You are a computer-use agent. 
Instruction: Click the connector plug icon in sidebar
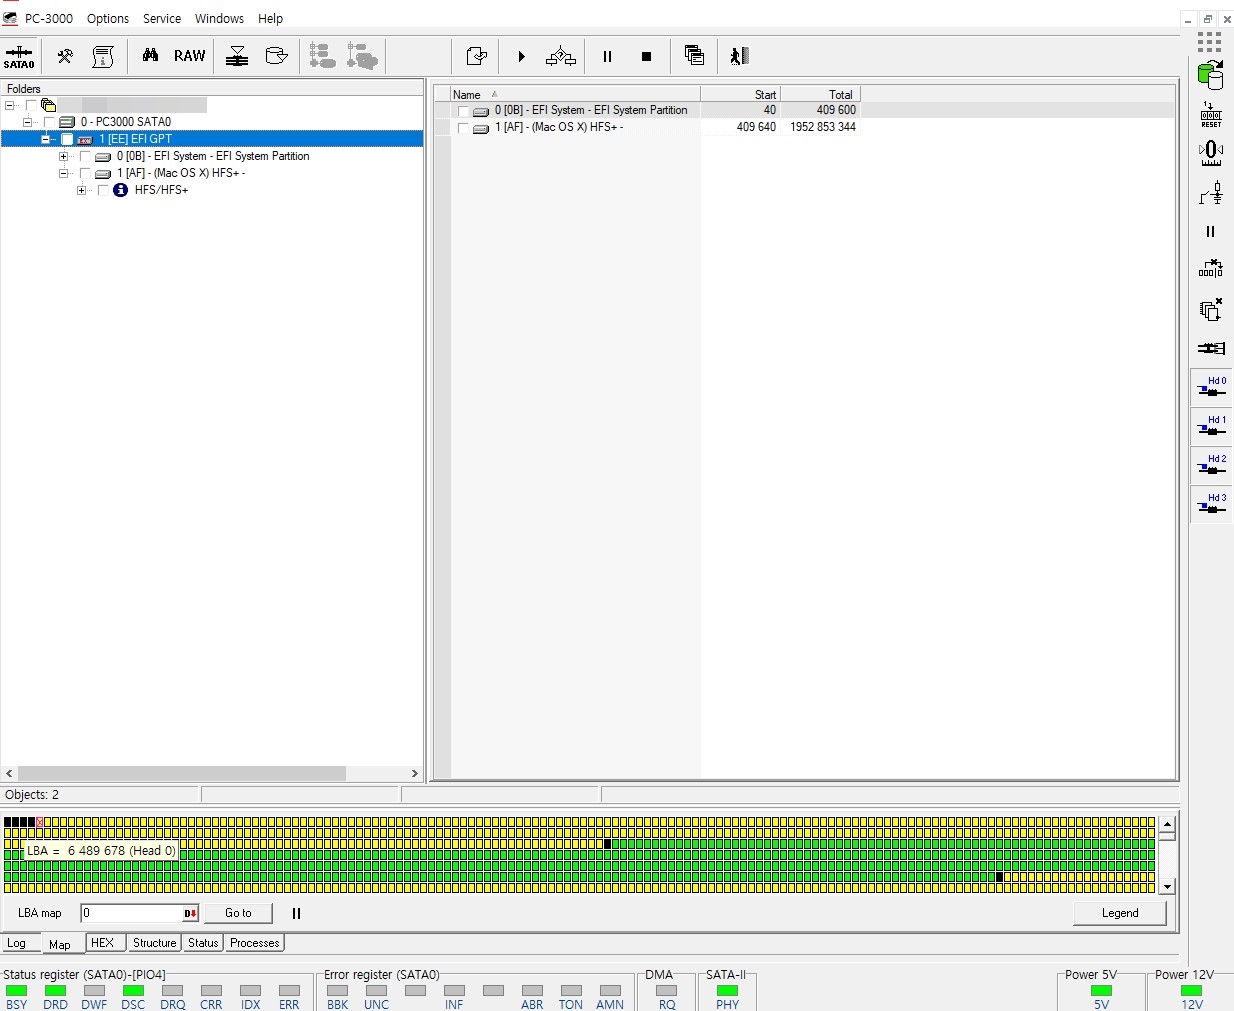pos(1211,348)
